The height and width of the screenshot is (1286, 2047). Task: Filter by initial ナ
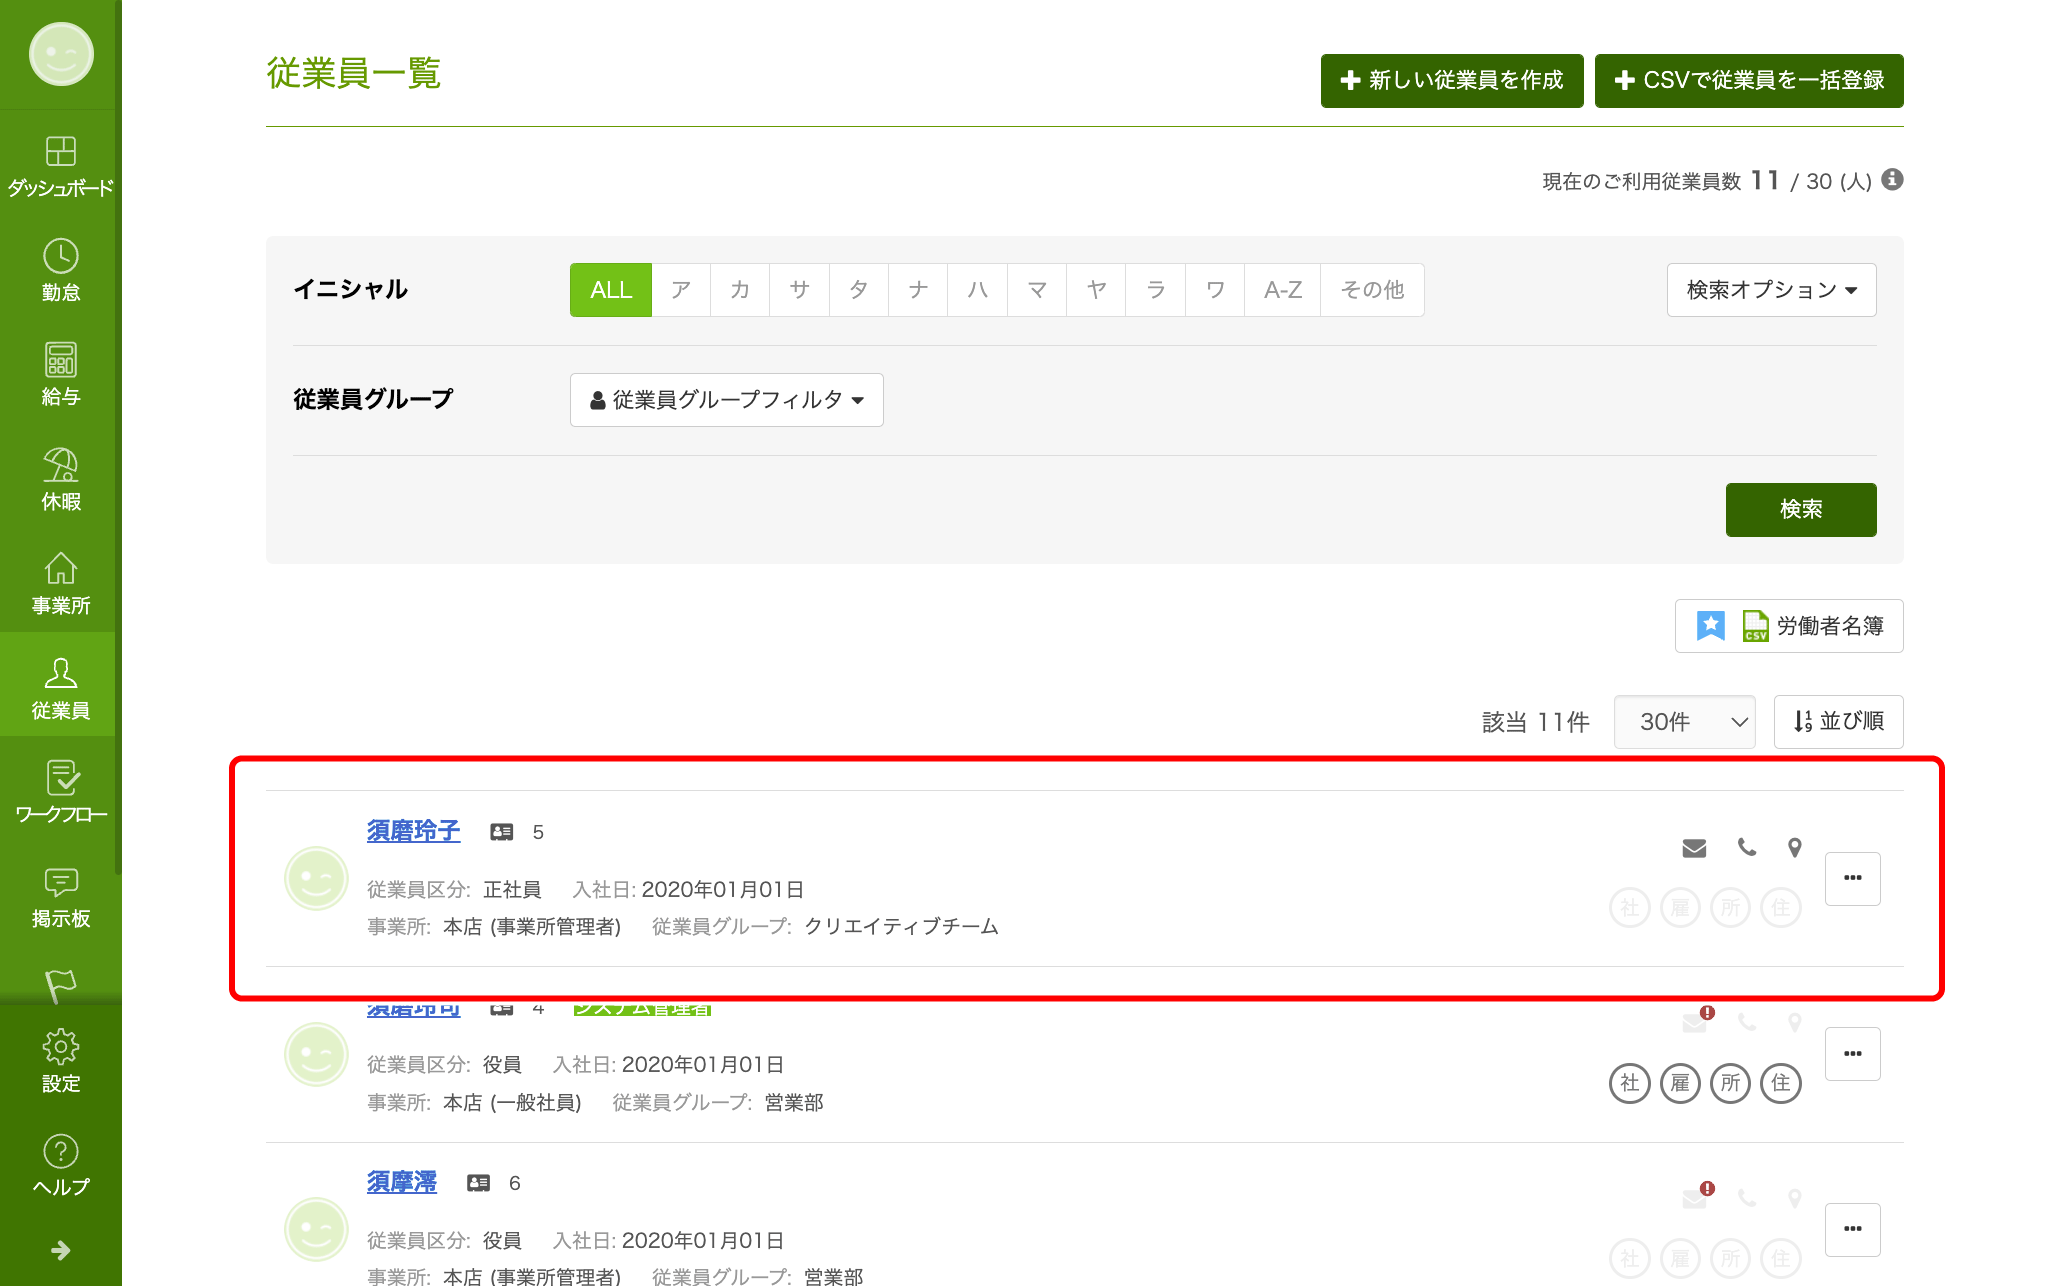pyautogui.click(x=918, y=290)
